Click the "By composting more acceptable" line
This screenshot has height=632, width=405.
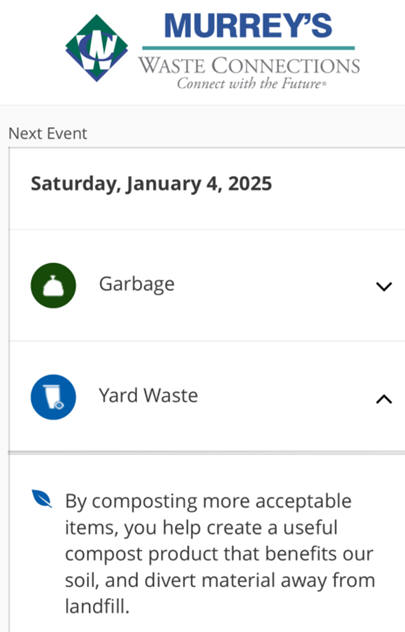(x=208, y=501)
